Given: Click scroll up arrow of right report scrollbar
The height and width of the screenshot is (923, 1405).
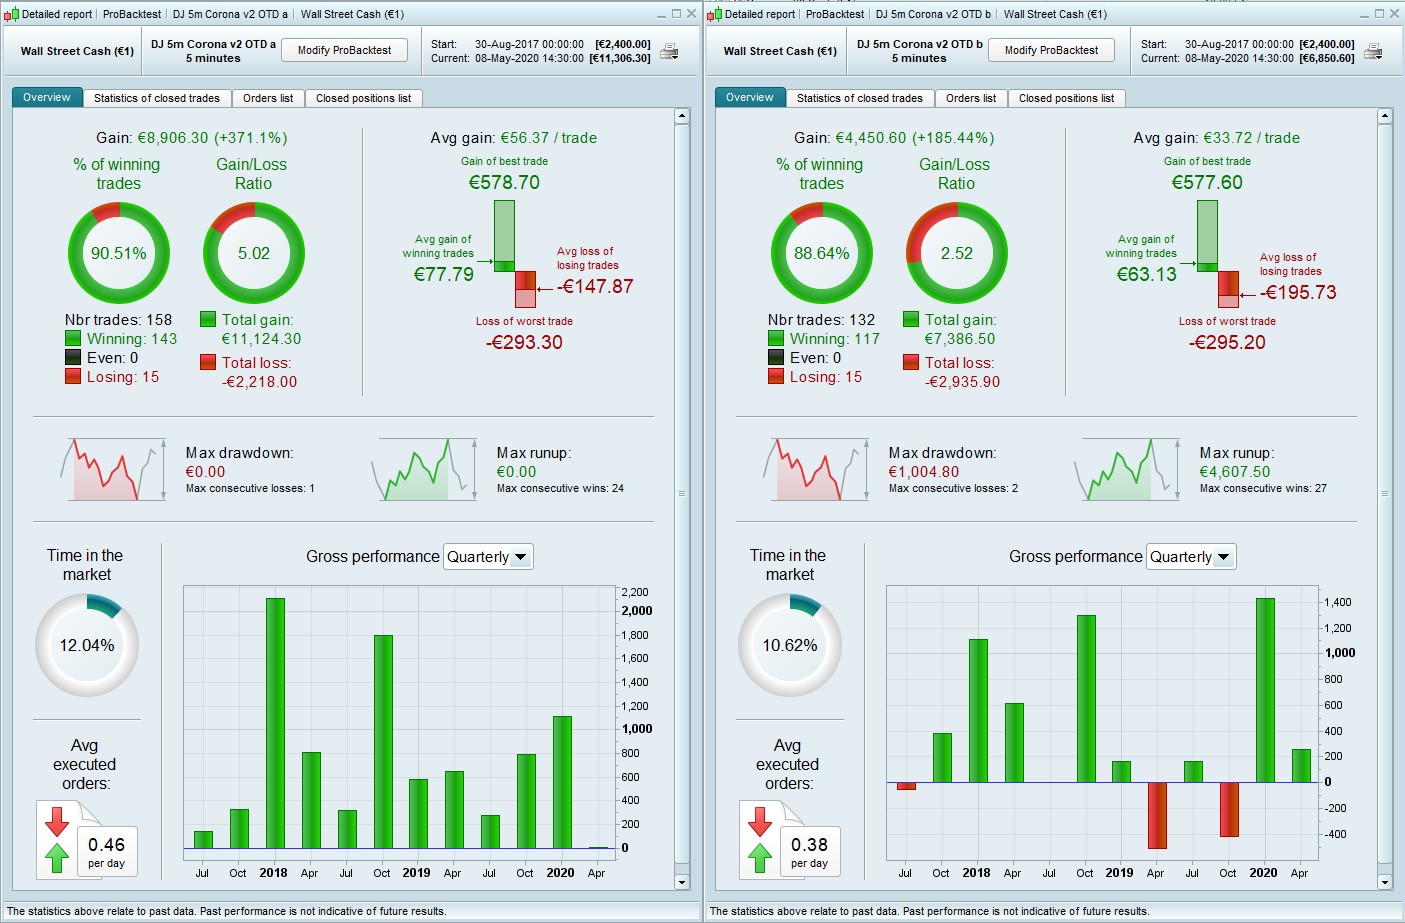Looking at the screenshot, I should [x=1385, y=116].
